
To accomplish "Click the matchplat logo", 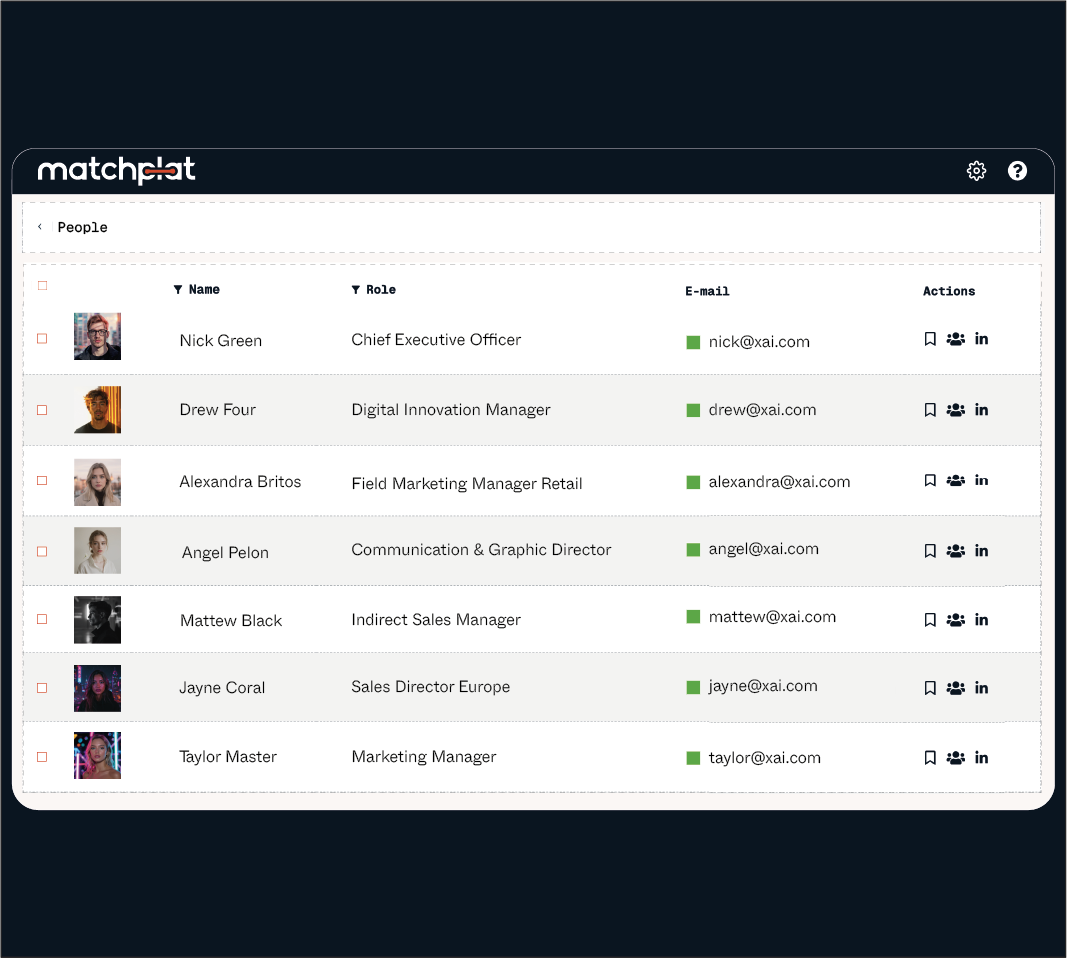I will (x=116, y=171).
